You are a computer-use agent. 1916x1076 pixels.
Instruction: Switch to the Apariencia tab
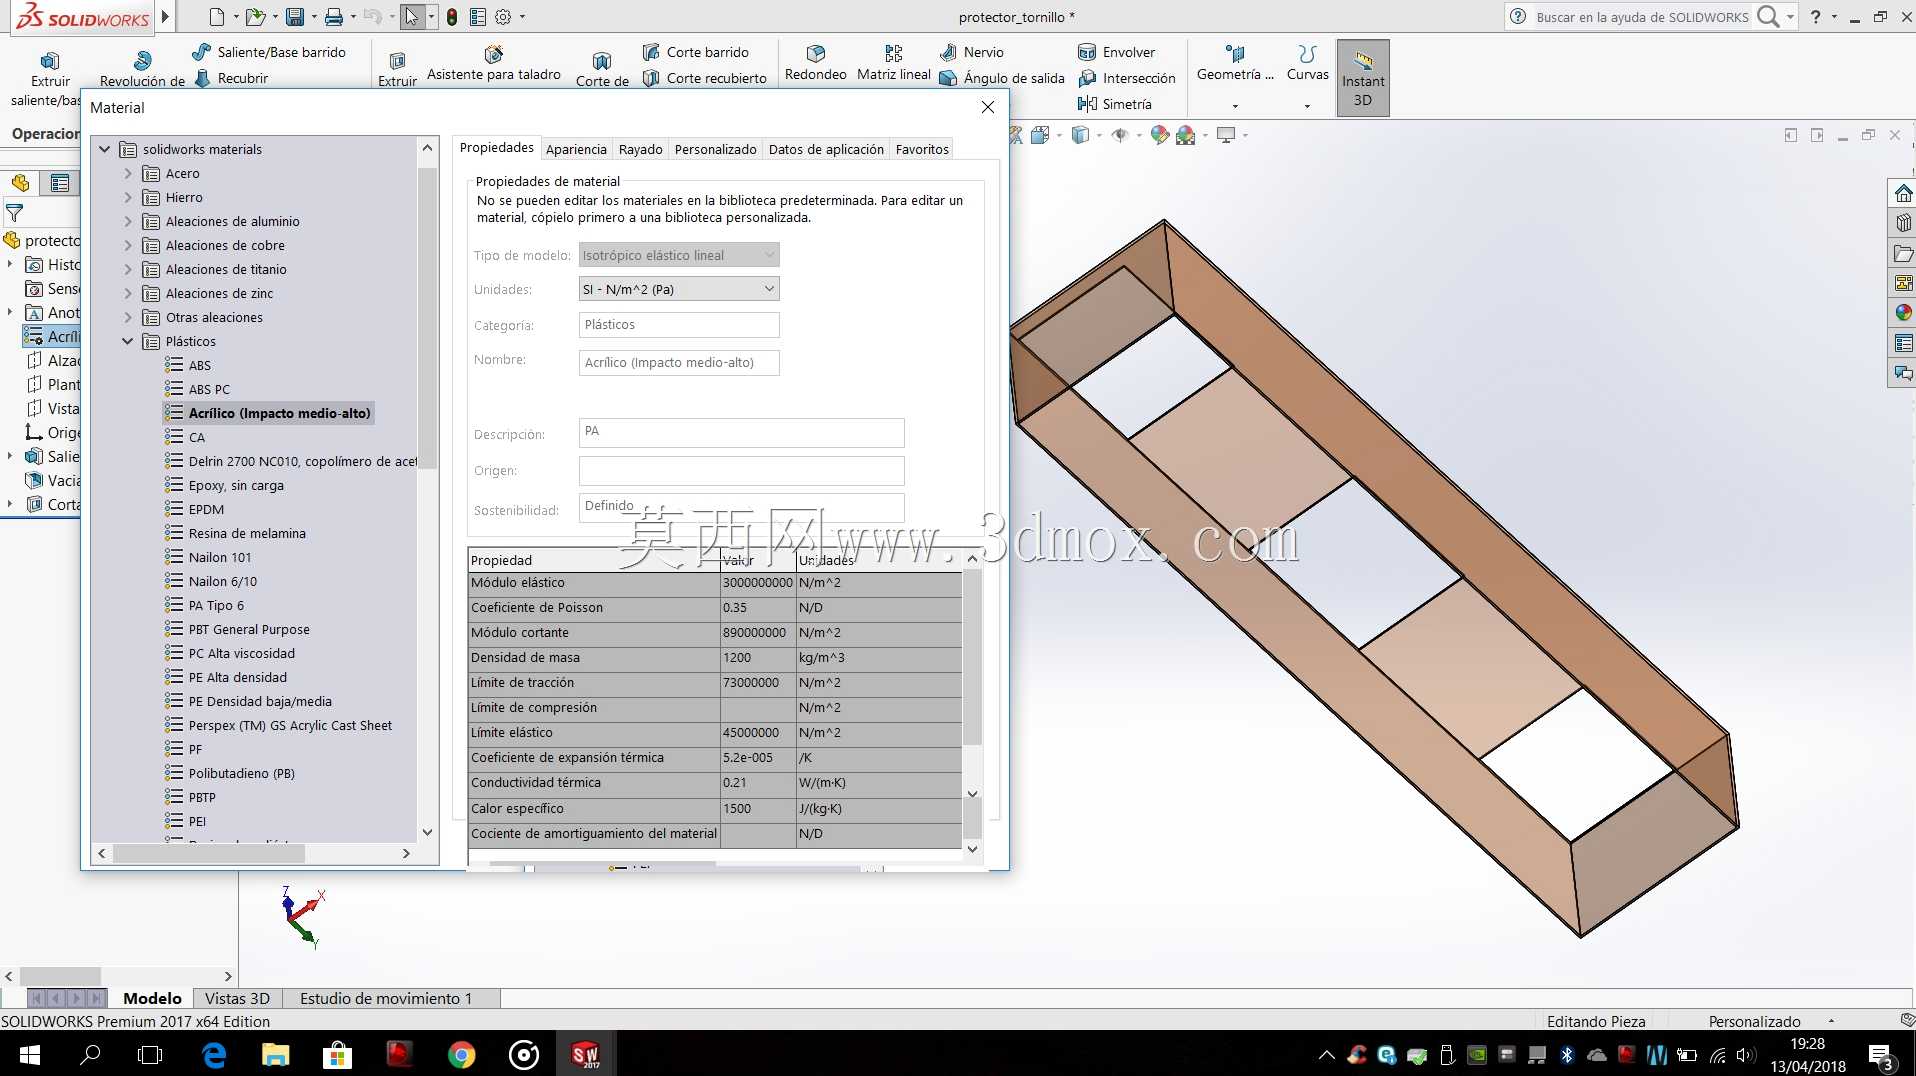click(x=576, y=149)
